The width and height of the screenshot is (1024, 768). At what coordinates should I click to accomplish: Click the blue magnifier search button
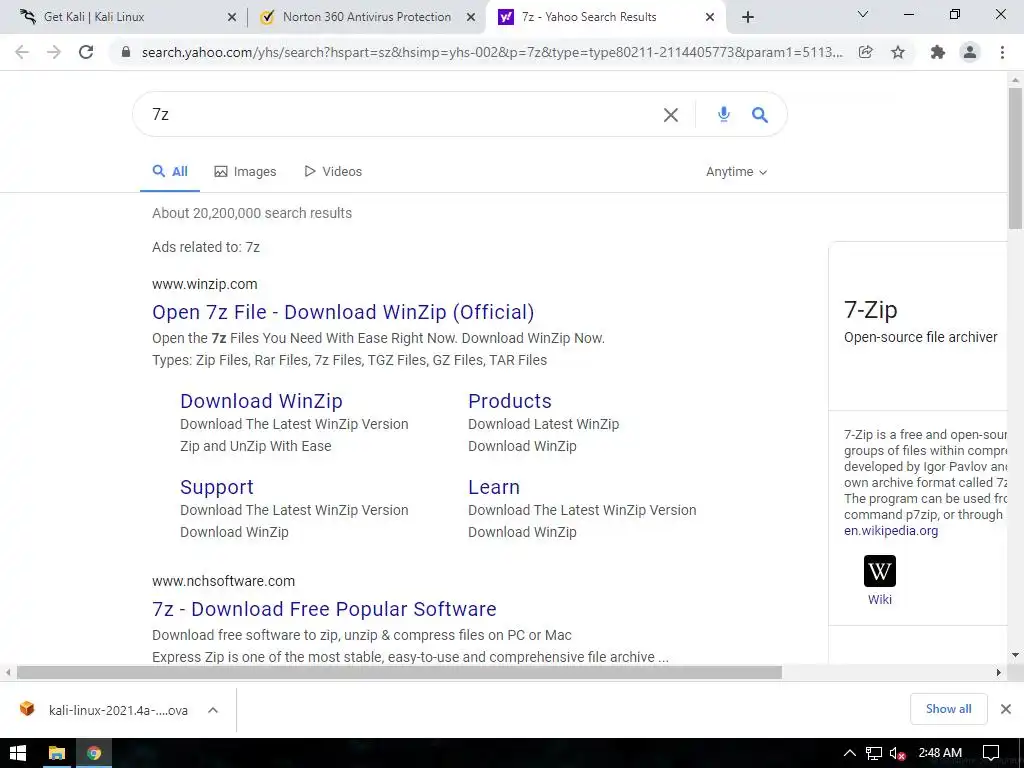760,115
